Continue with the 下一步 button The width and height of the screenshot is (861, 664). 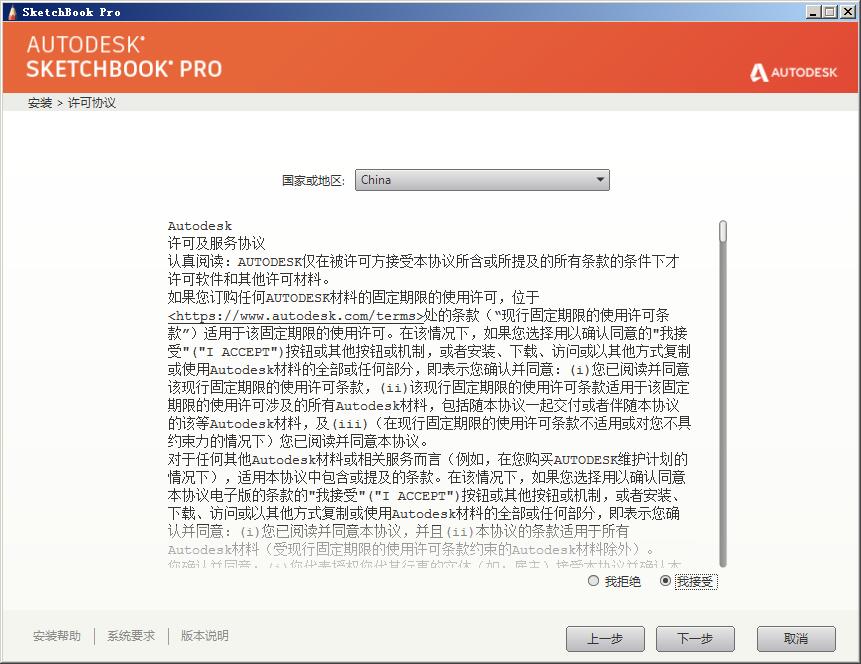tap(695, 639)
